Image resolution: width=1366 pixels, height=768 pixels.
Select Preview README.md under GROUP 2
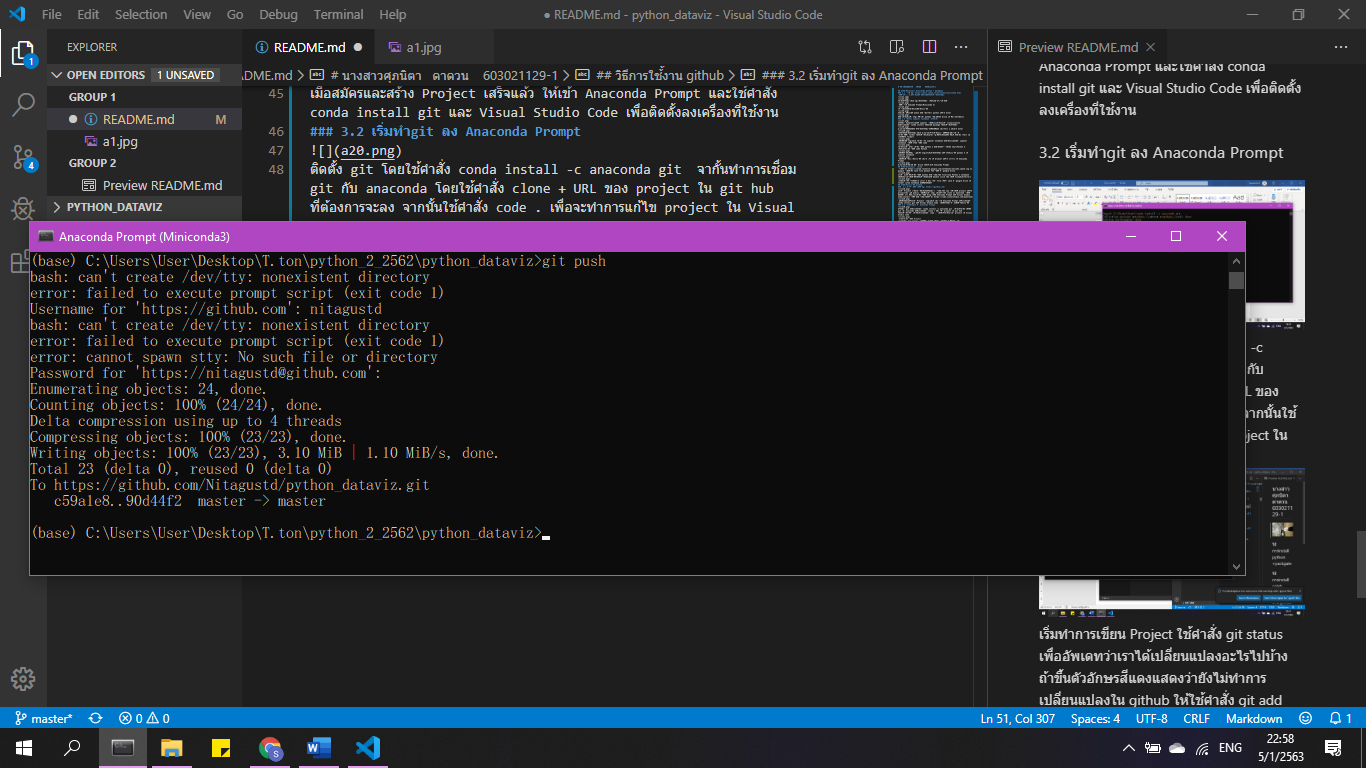click(x=145, y=185)
